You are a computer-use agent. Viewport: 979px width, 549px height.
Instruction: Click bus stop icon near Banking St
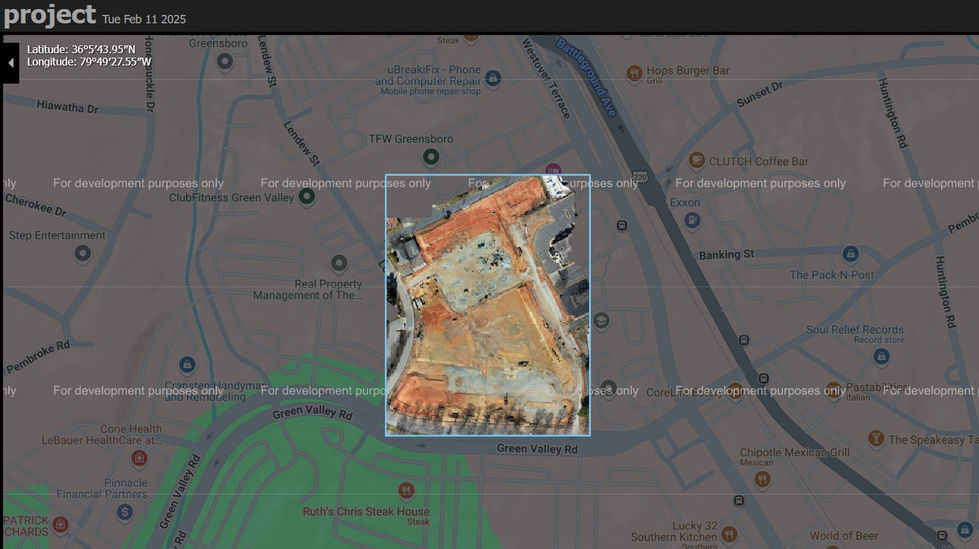pyautogui.click(x=622, y=225)
